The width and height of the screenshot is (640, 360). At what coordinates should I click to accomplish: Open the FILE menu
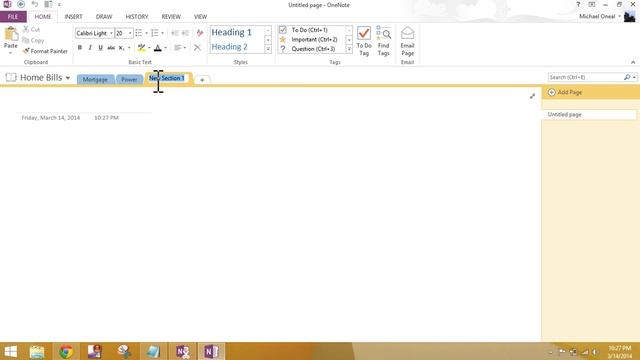pyautogui.click(x=13, y=17)
